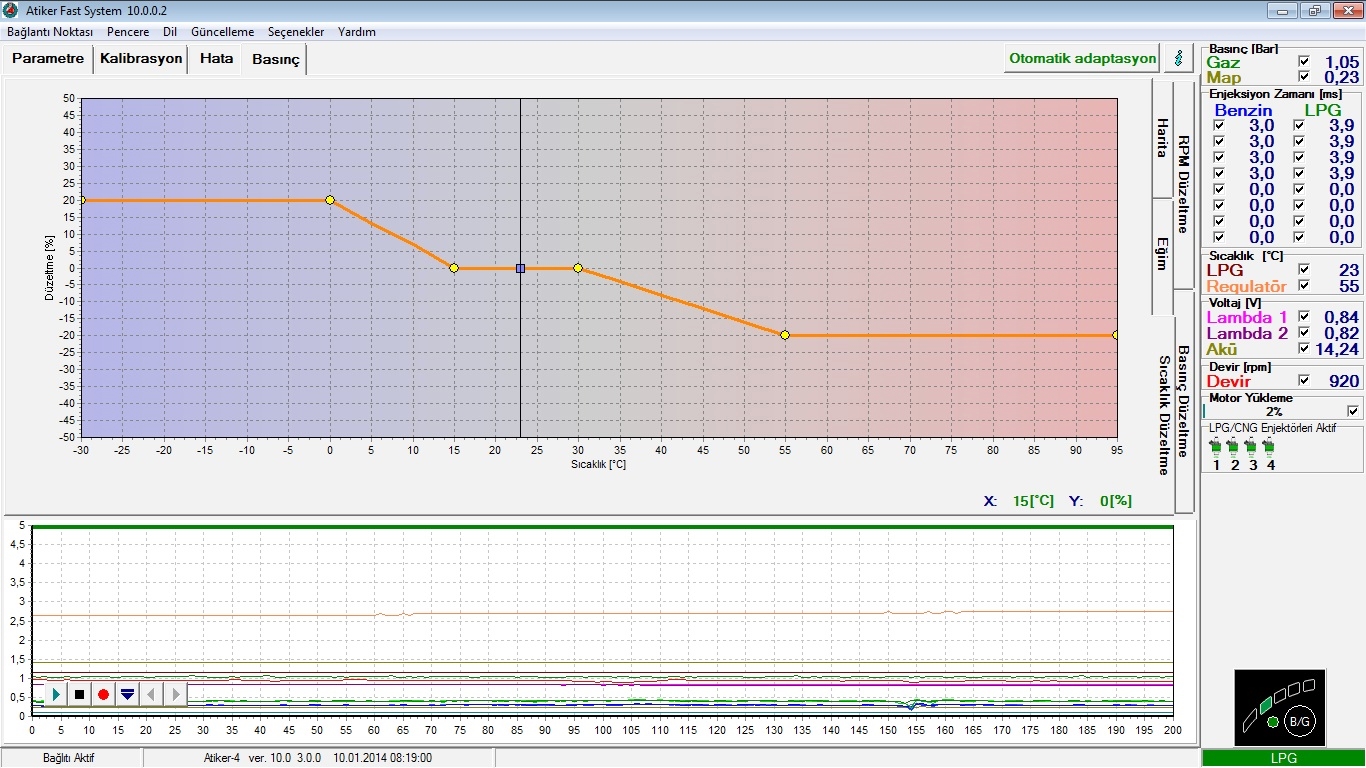Click the Devir value 920
Image resolution: width=1366 pixels, height=768 pixels.
click(x=1344, y=381)
